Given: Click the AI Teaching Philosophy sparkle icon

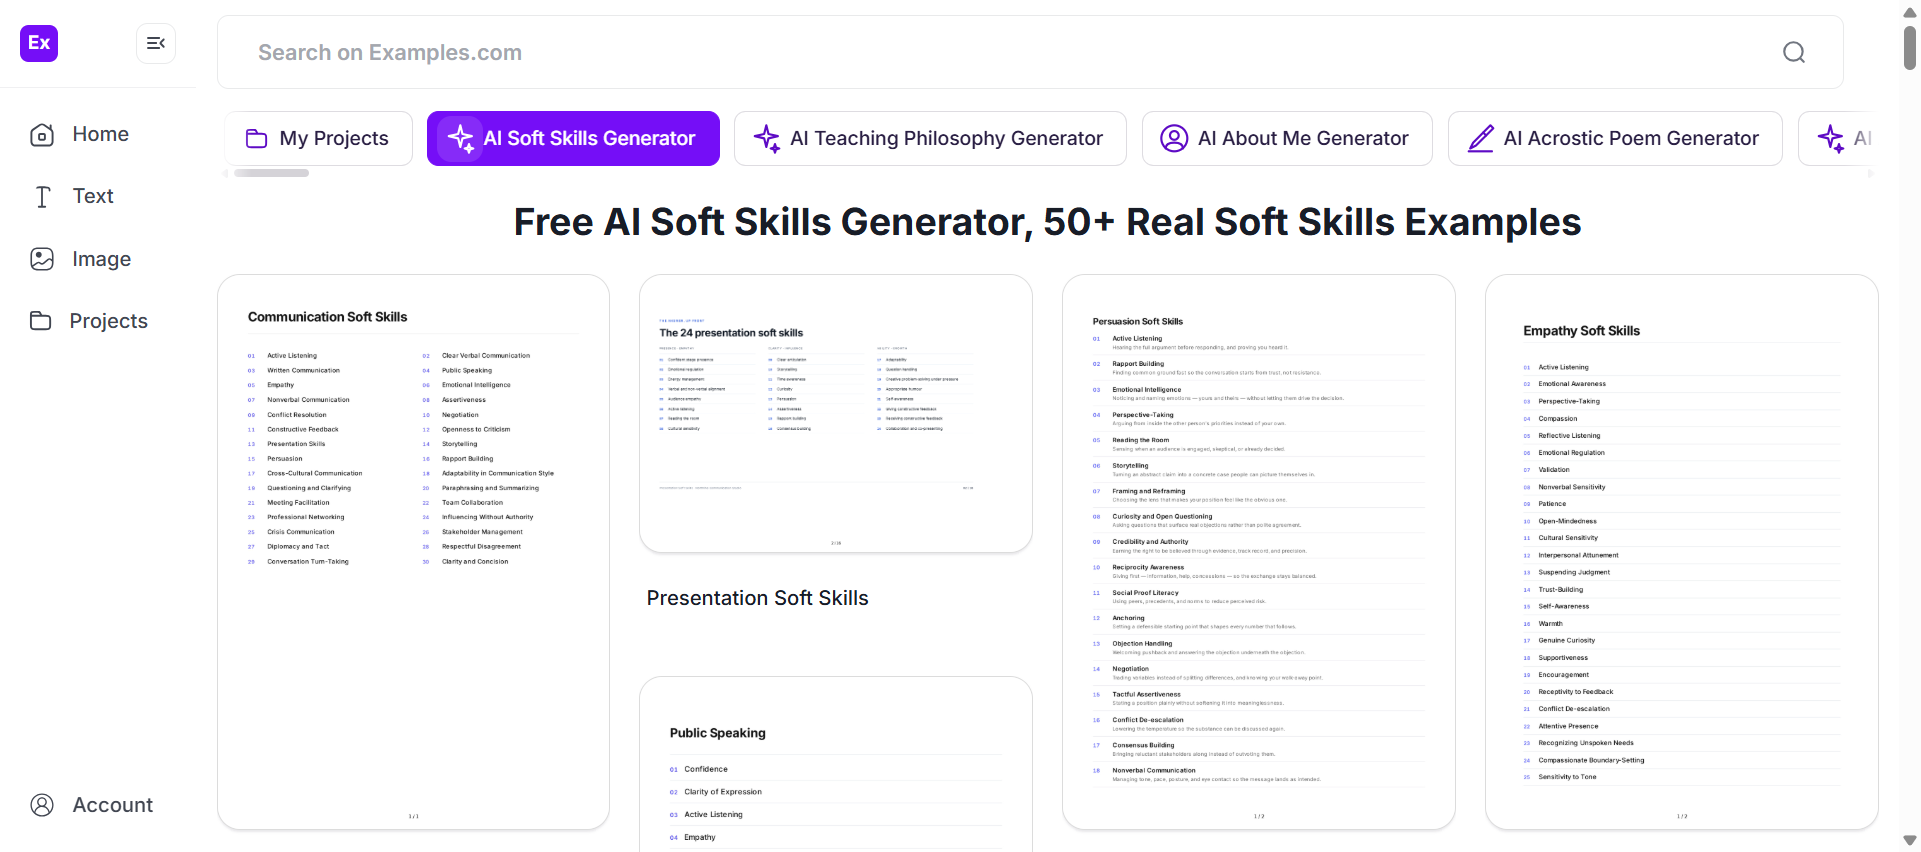Looking at the screenshot, I should tap(767, 138).
